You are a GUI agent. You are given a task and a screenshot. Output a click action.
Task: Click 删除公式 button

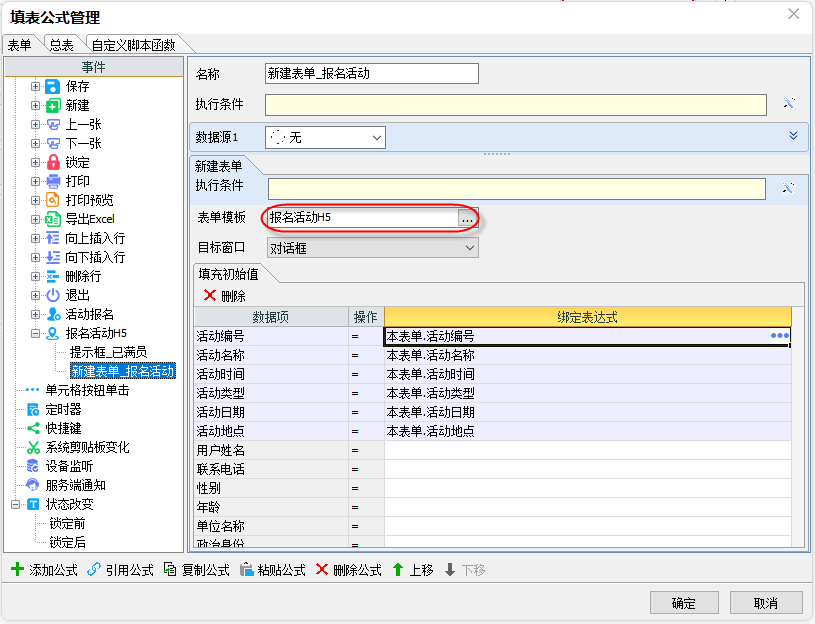tap(348, 570)
